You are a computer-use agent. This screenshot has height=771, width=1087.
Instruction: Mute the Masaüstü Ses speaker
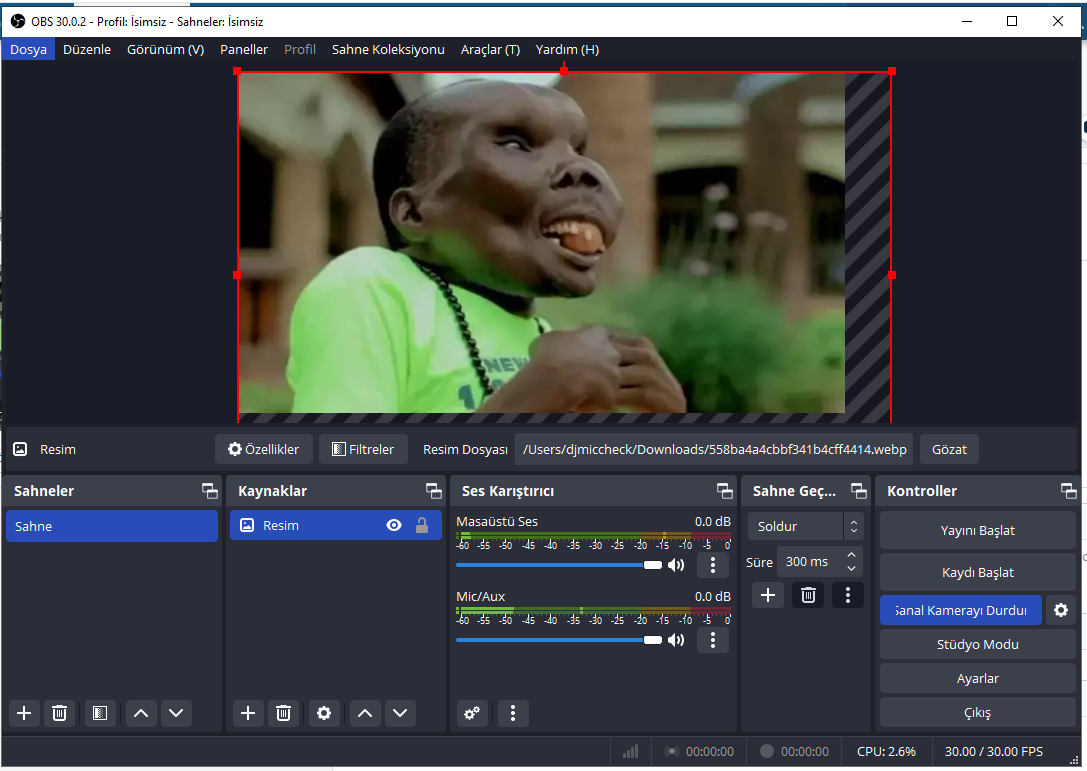point(677,565)
